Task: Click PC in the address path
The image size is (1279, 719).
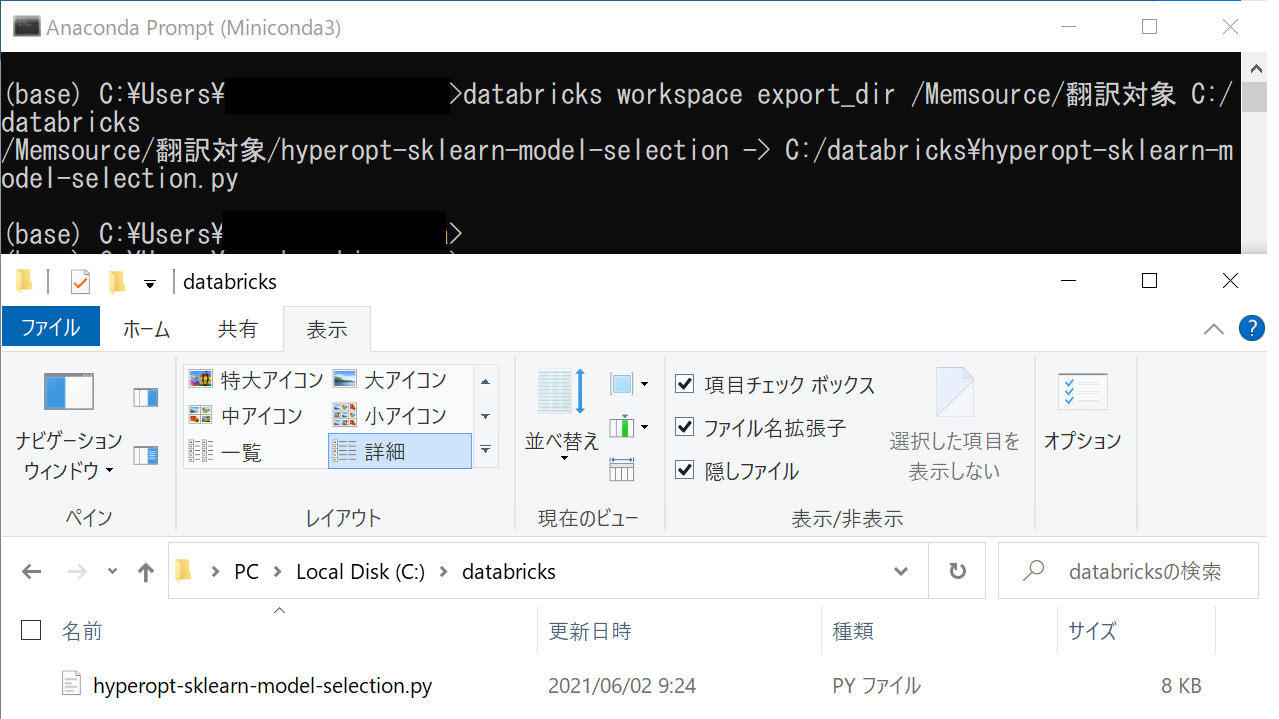Action: click(x=246, y=572)
